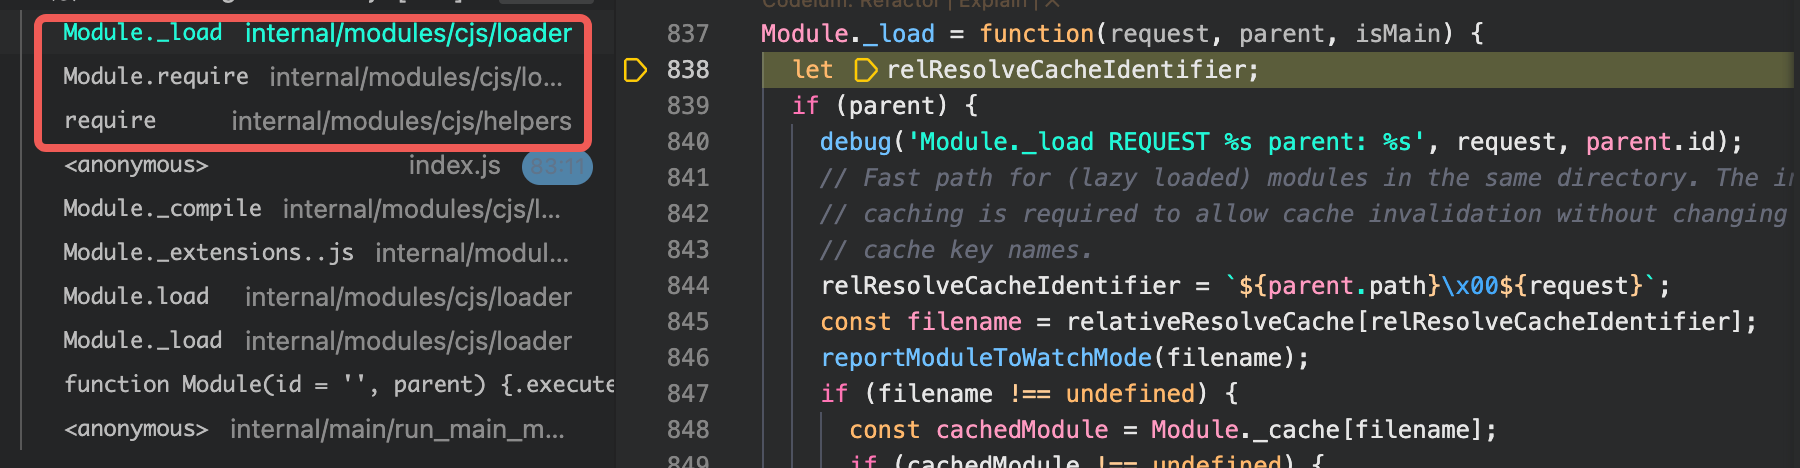1800x468 pixels.
Task: Click Module._cache[filename] on line 848
Action: (1316, 430)
